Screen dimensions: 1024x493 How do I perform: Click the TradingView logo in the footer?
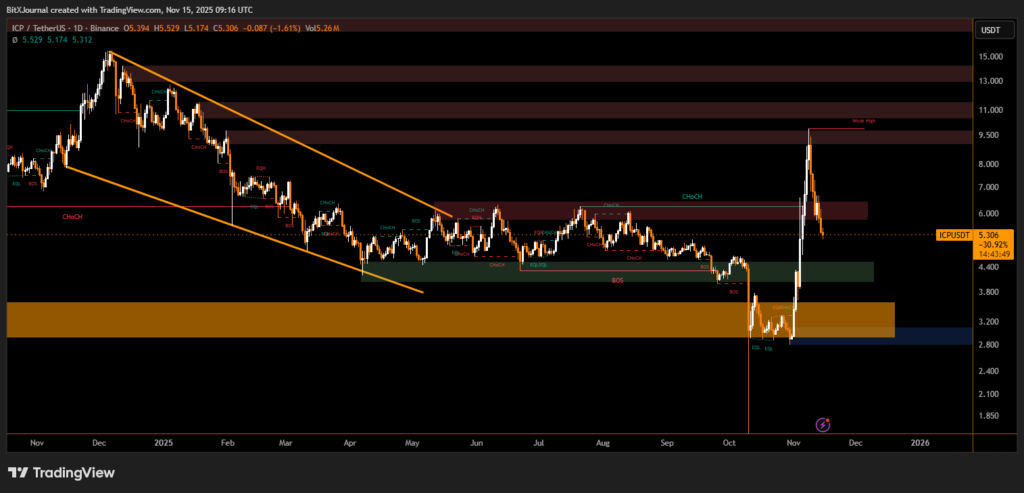click(x=62, y=472)
